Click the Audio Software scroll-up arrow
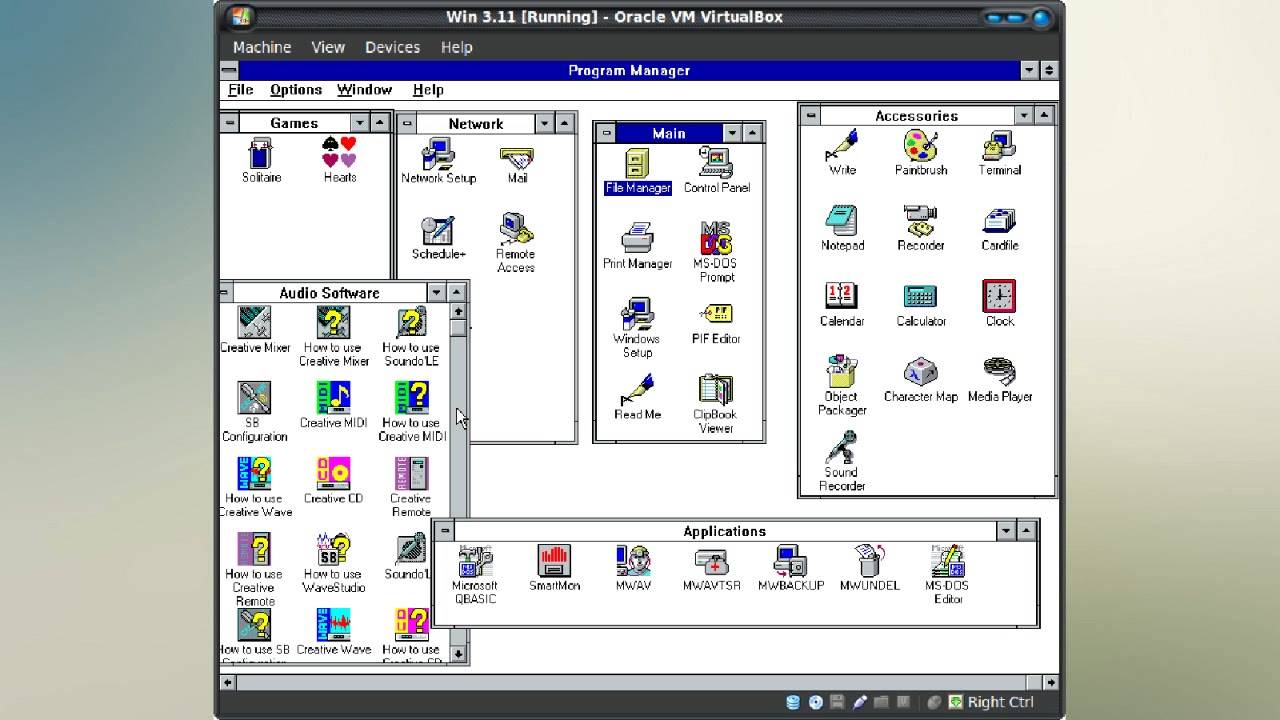This screenshot has width=1280, height=720. click(x=458, y=311)
